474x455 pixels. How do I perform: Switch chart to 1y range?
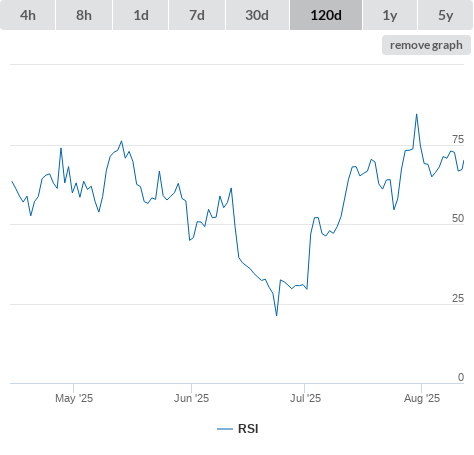pyautogui.click(x=390, y=15)
